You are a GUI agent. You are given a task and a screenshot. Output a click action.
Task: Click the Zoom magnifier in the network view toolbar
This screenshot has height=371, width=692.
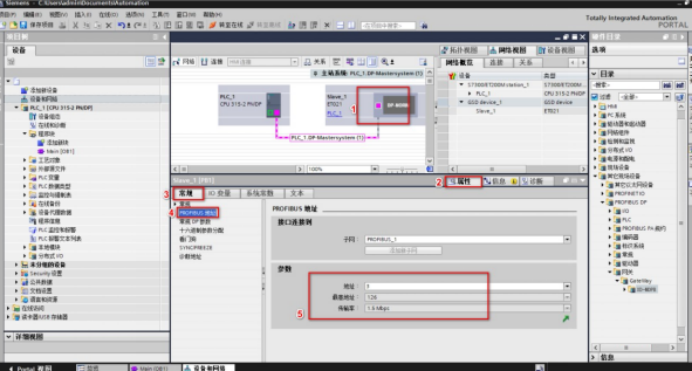385,62
